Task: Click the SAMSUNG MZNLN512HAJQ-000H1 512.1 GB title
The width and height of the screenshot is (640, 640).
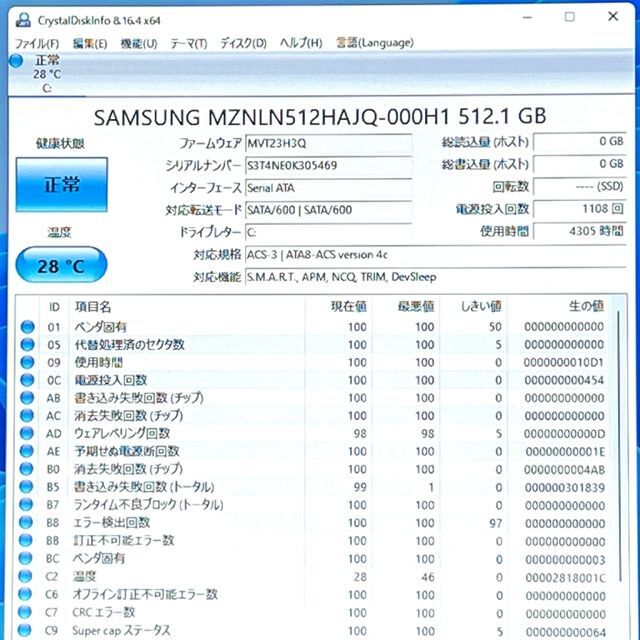Action: (x=320, y=117)
